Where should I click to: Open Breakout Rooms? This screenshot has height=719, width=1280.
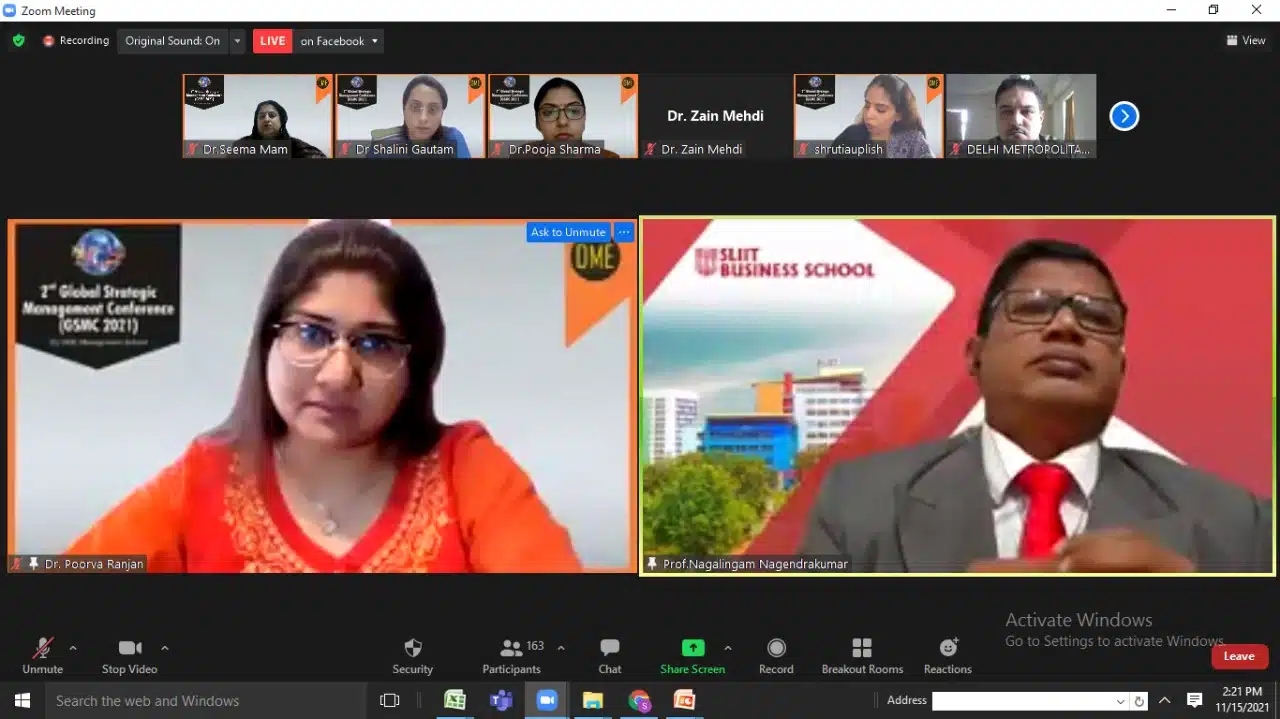[862, 655]
